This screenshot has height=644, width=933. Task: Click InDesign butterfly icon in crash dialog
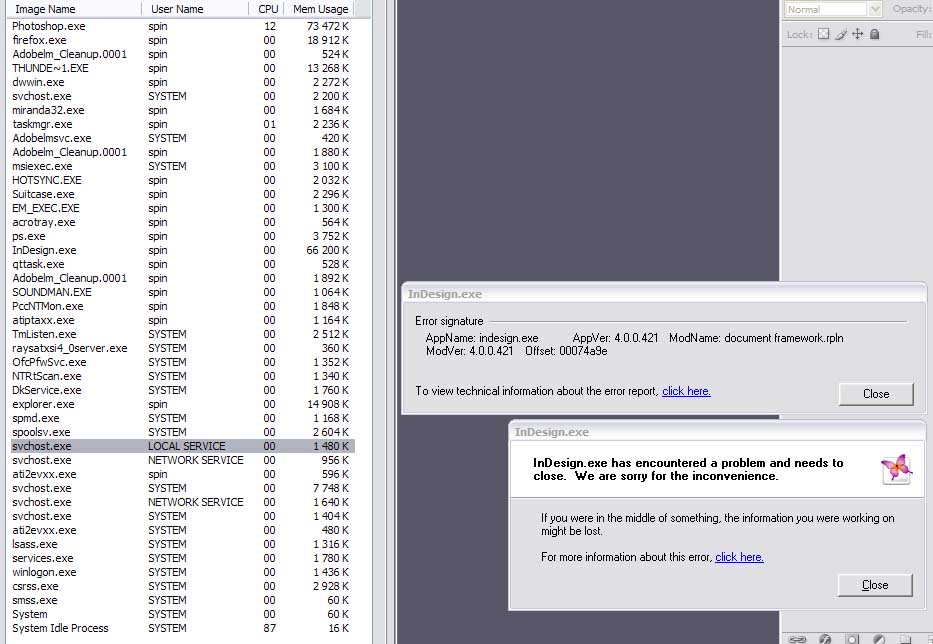pyautogui.click(x=896, y=468)
